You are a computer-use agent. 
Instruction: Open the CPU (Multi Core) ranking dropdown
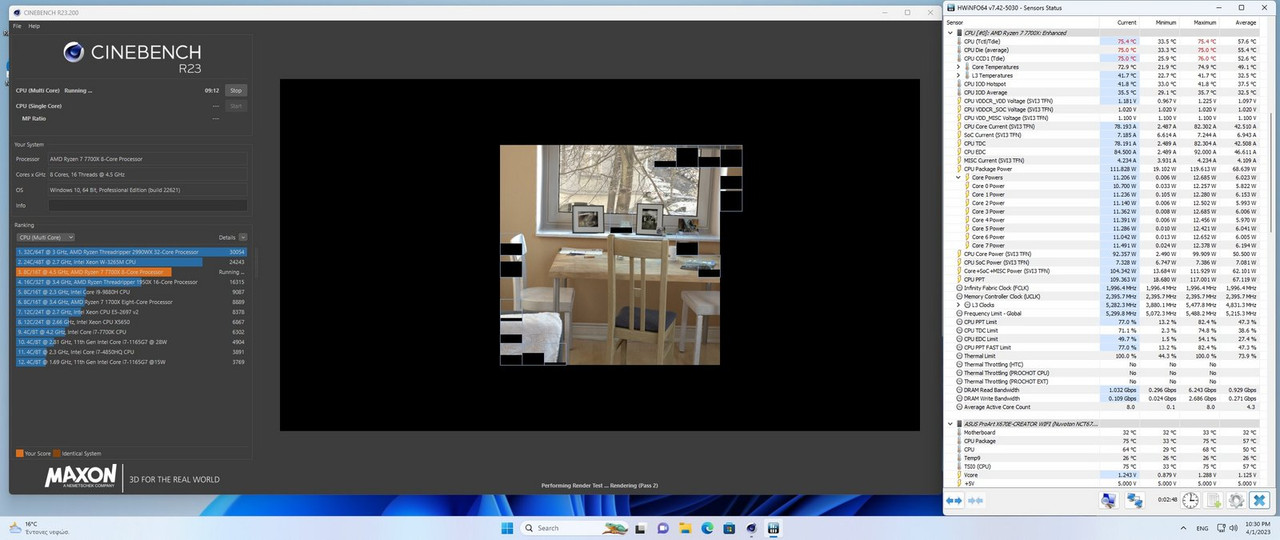pos(45,237)
